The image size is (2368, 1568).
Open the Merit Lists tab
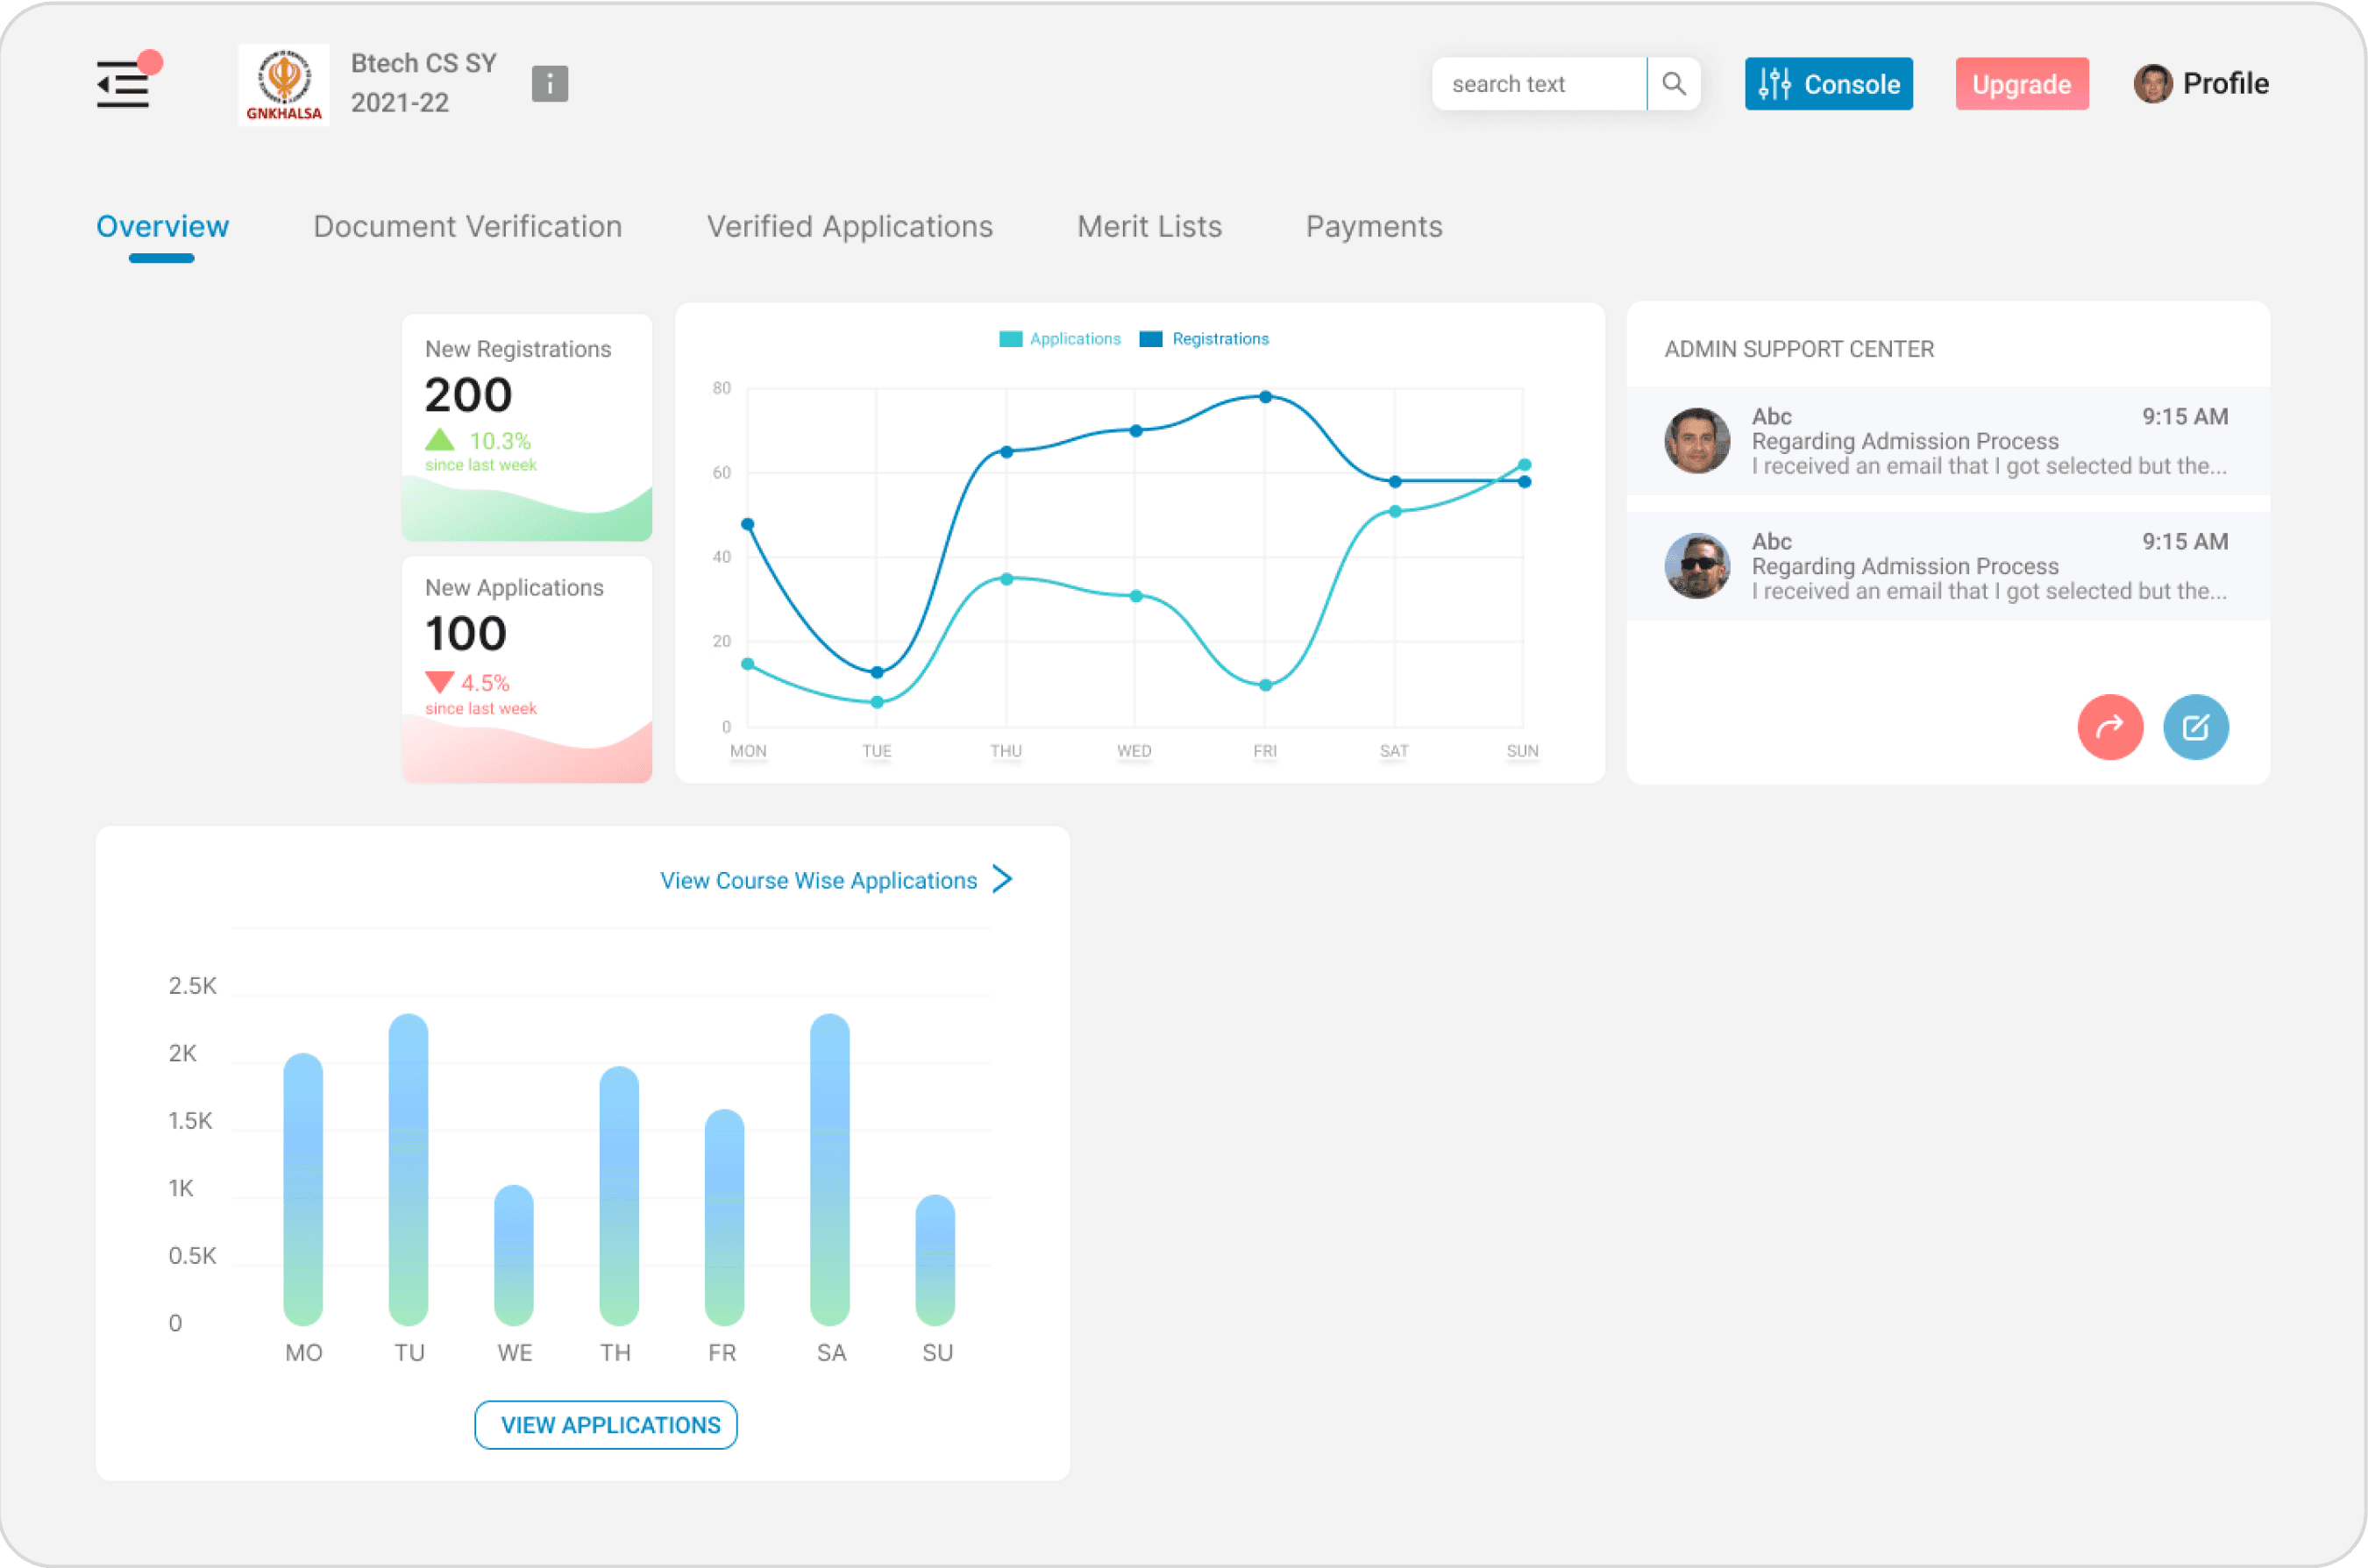point(1149,227)
